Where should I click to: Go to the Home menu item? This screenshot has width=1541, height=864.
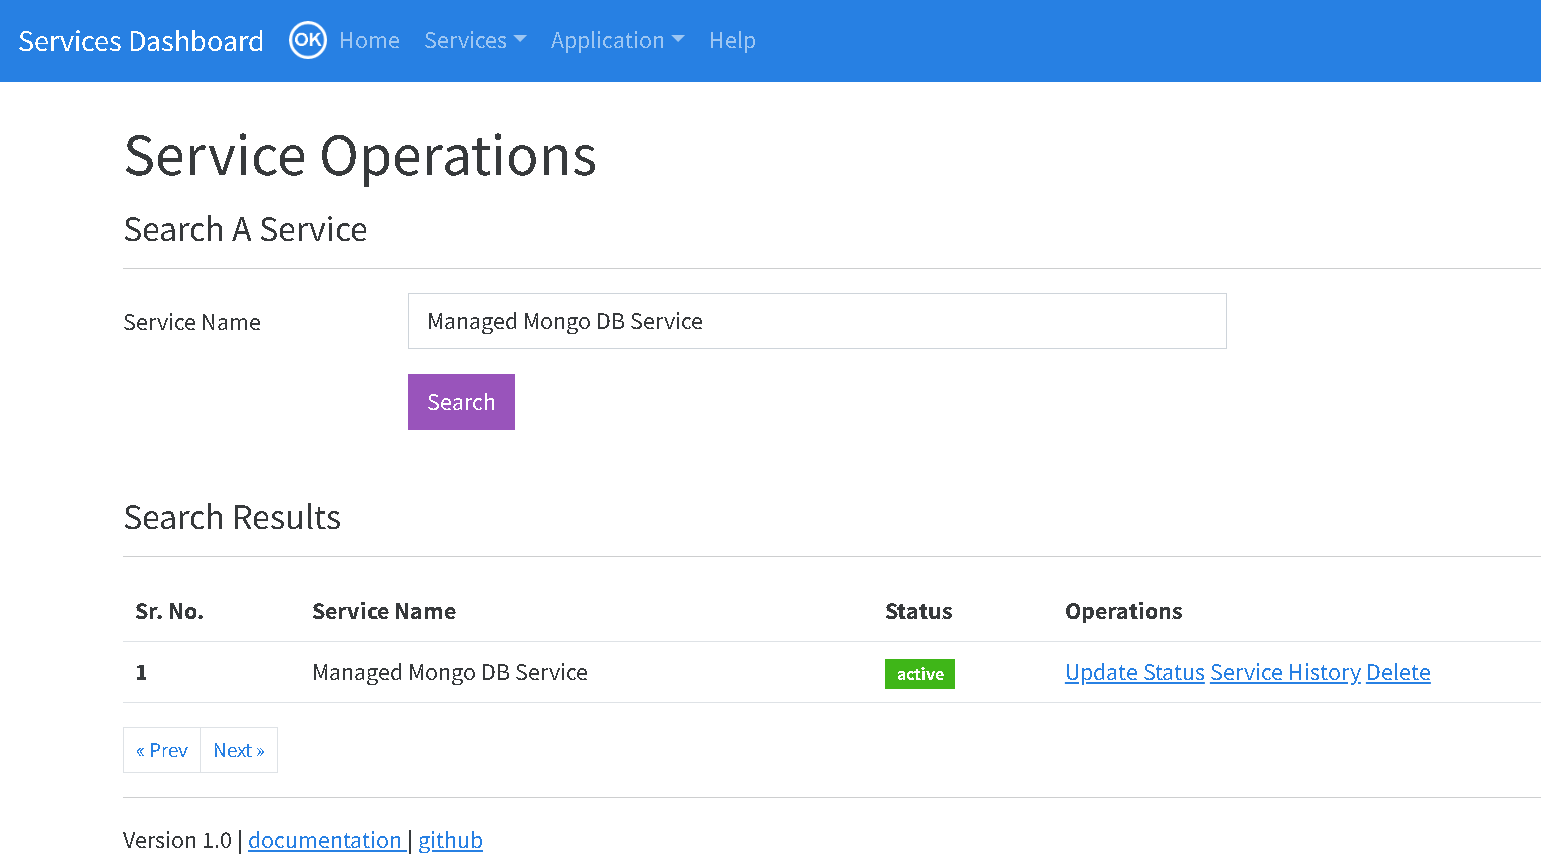coord(369,41)
